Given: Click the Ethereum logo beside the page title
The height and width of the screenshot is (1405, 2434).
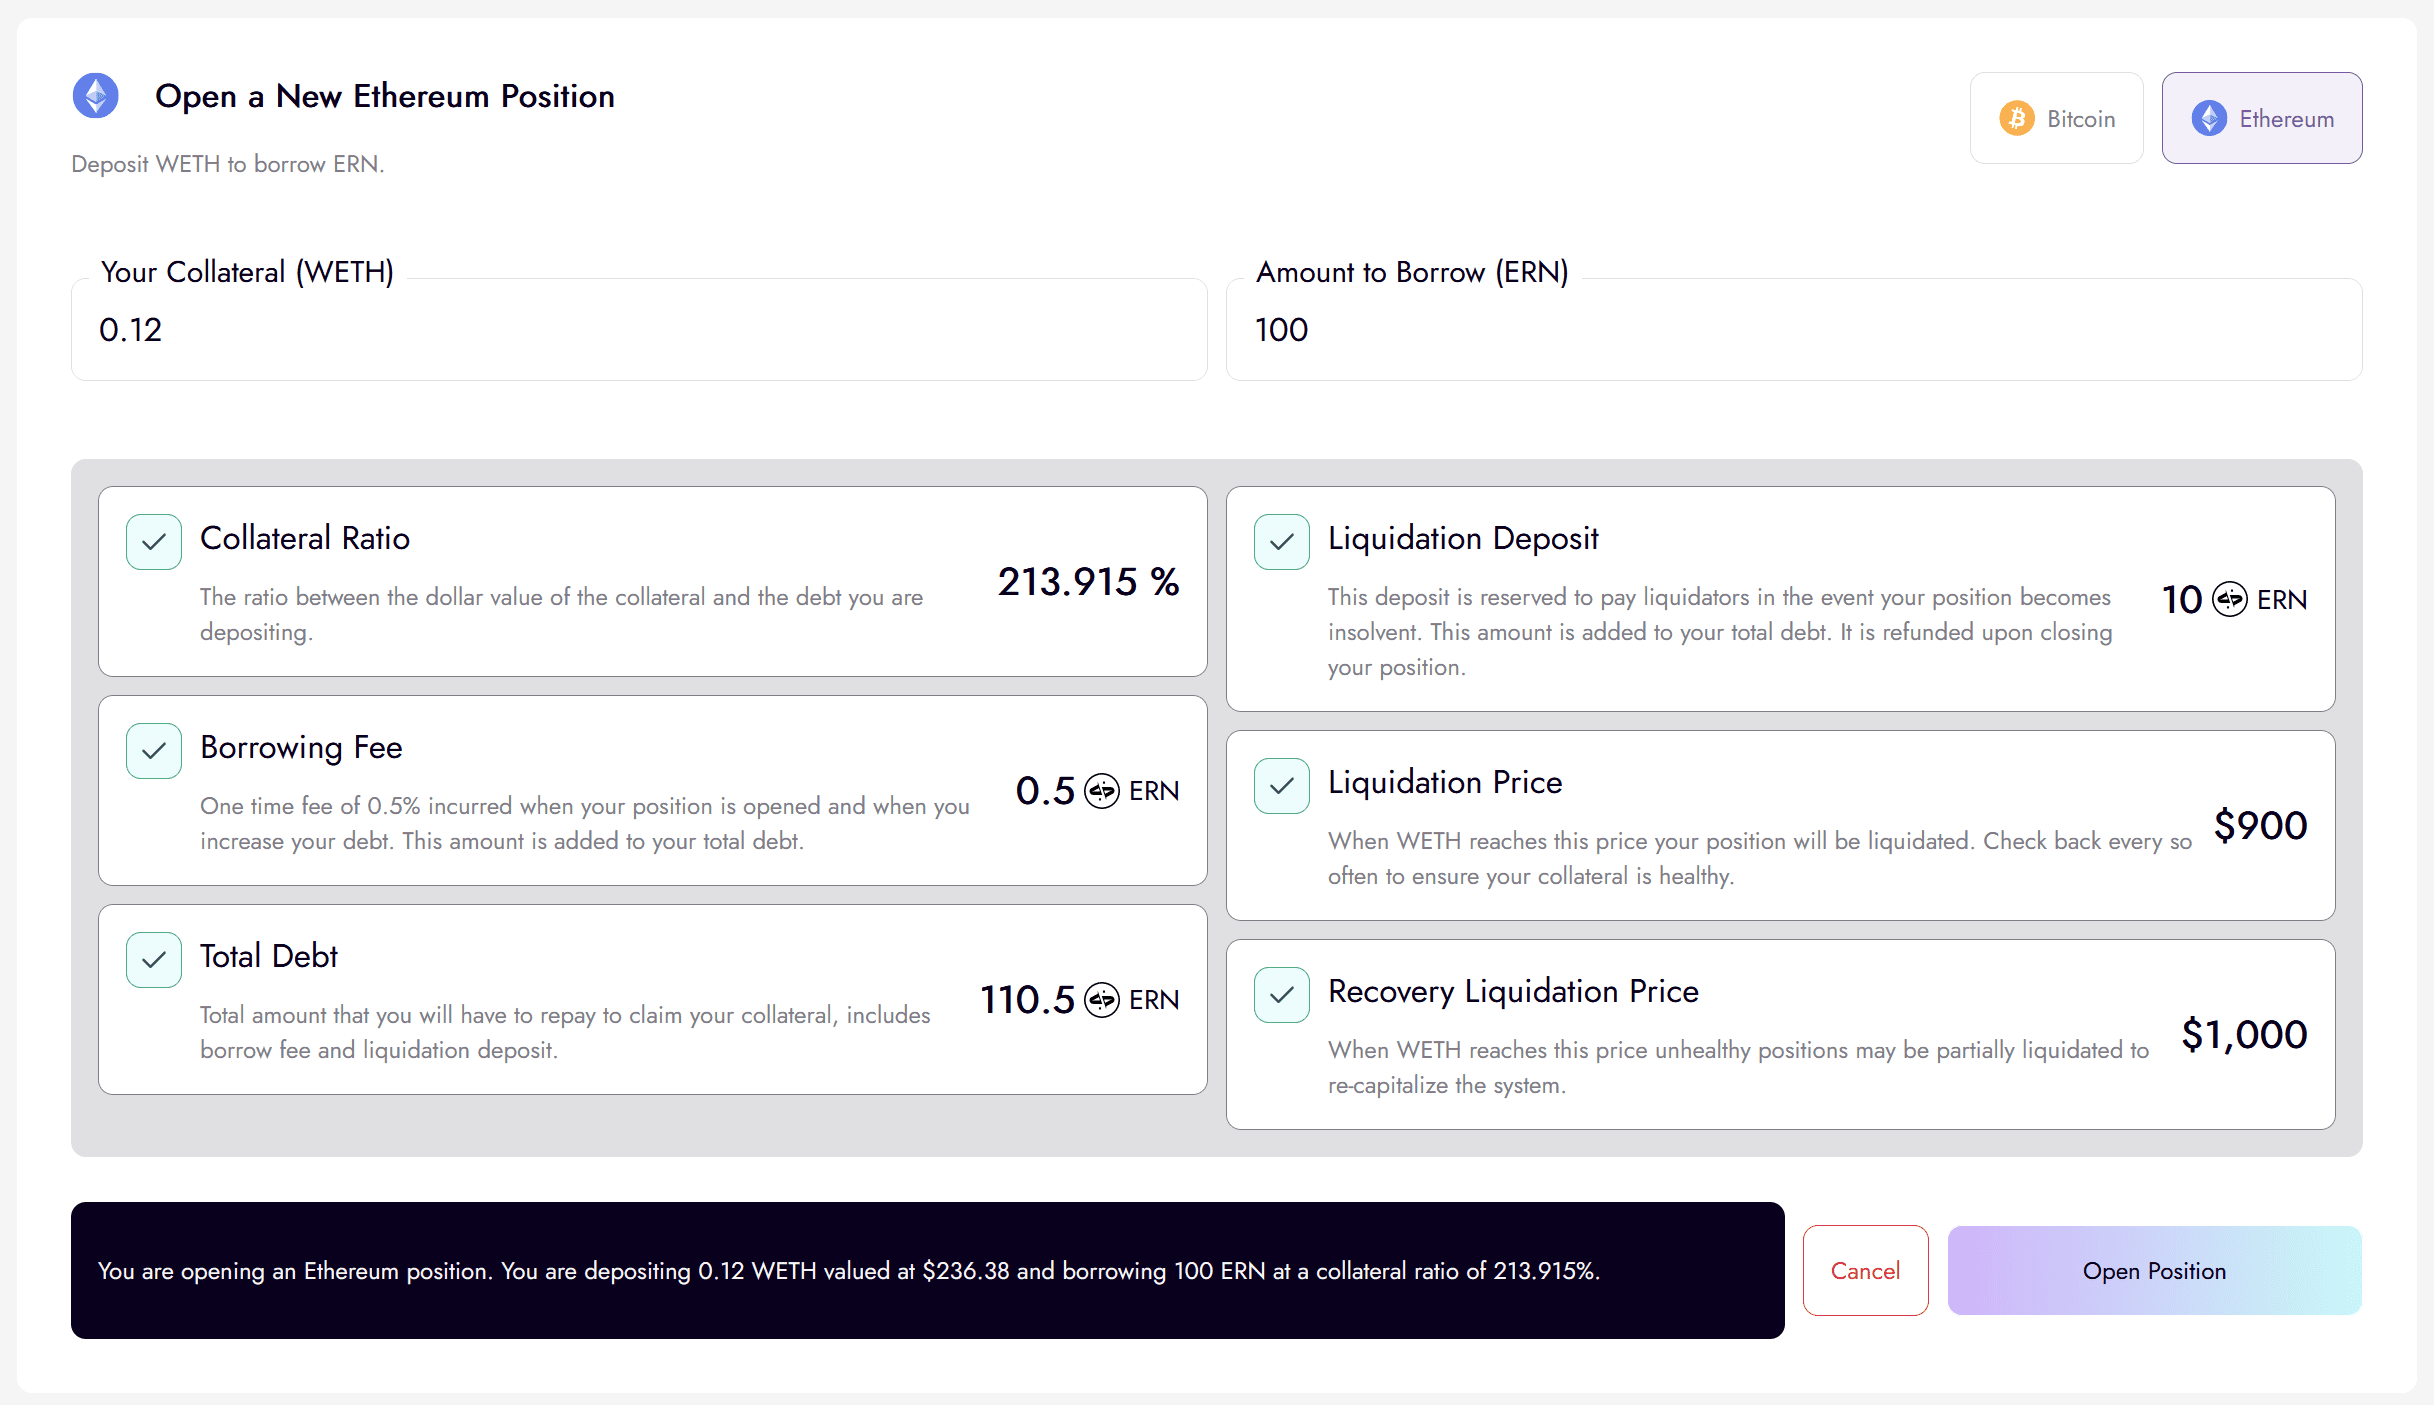Looking at the screenshot, I should coord(96,96).
